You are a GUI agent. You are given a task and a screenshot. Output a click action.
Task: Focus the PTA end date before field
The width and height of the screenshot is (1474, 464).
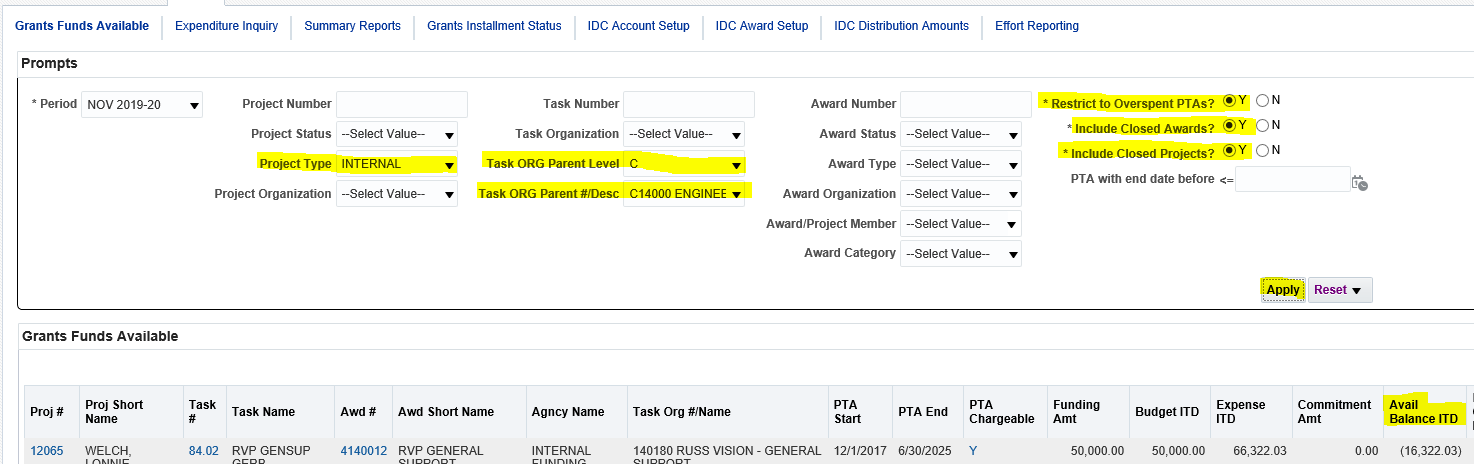tap(1292, 179)
